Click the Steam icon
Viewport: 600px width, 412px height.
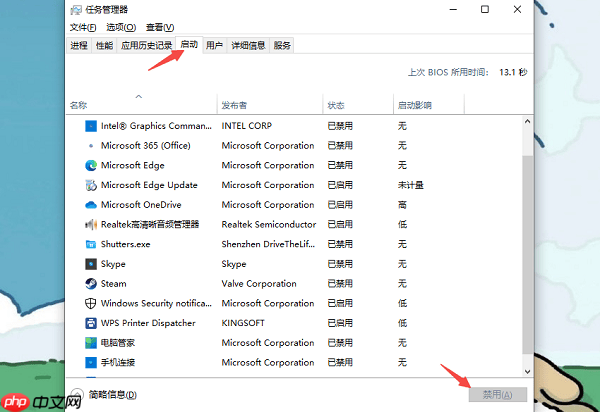(x=91, y=284)
